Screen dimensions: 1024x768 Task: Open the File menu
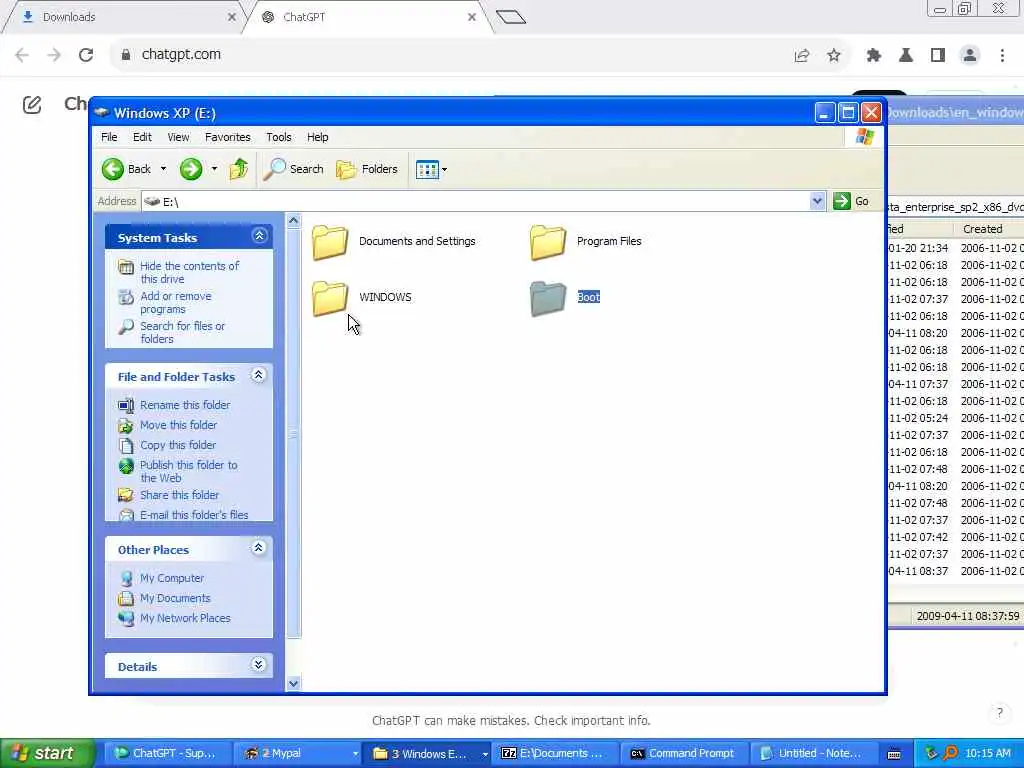tap(109, 137)
